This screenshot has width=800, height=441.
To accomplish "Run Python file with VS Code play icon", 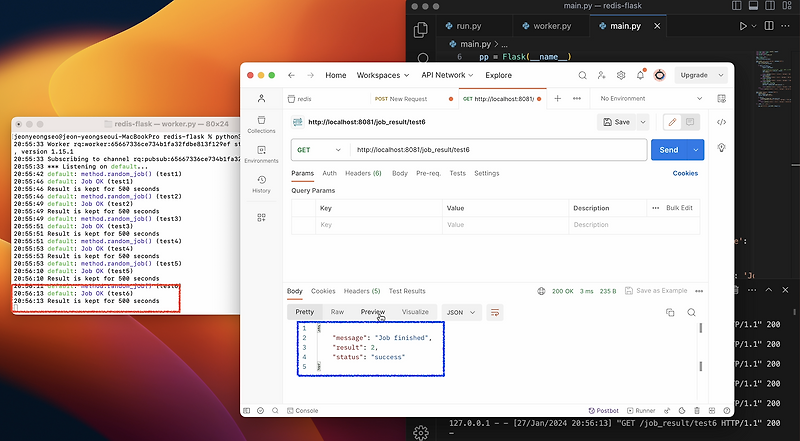I will pyautogui.click(x=743, y=26).
